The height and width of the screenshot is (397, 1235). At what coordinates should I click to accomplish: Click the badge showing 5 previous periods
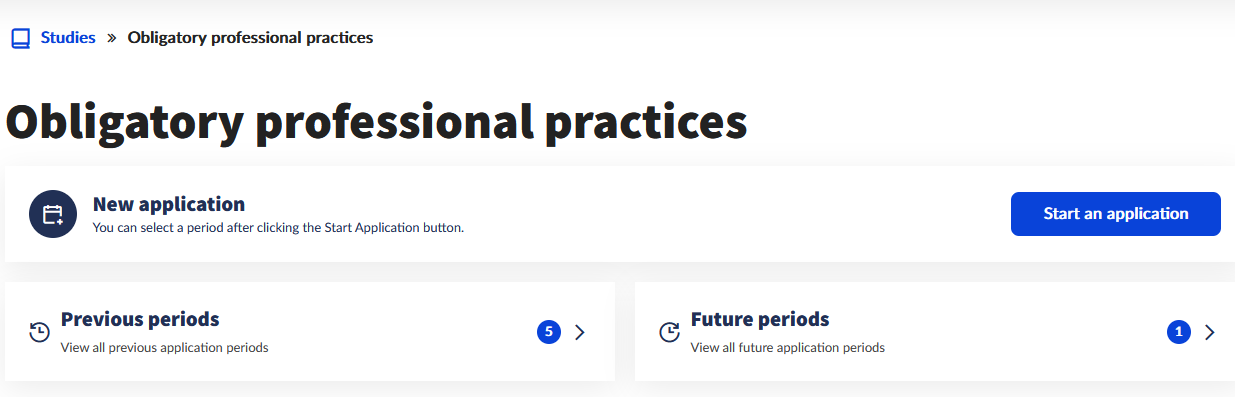click(548, 332)
